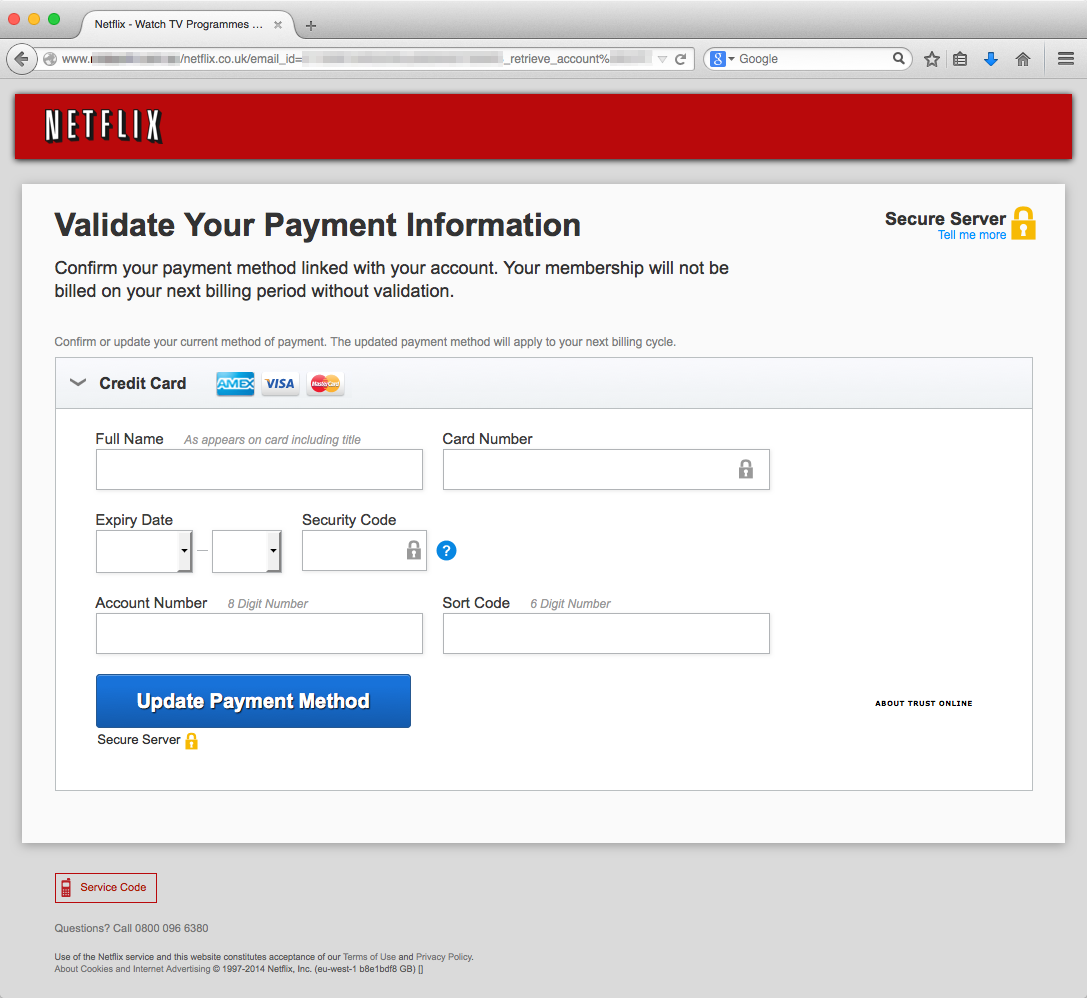
Task: Click the Card Number input field
Action: [590, 469]
